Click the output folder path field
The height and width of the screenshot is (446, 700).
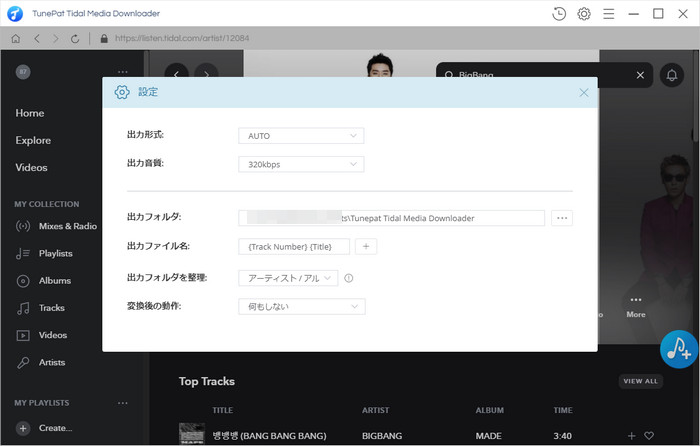click(x=392, y=218)
